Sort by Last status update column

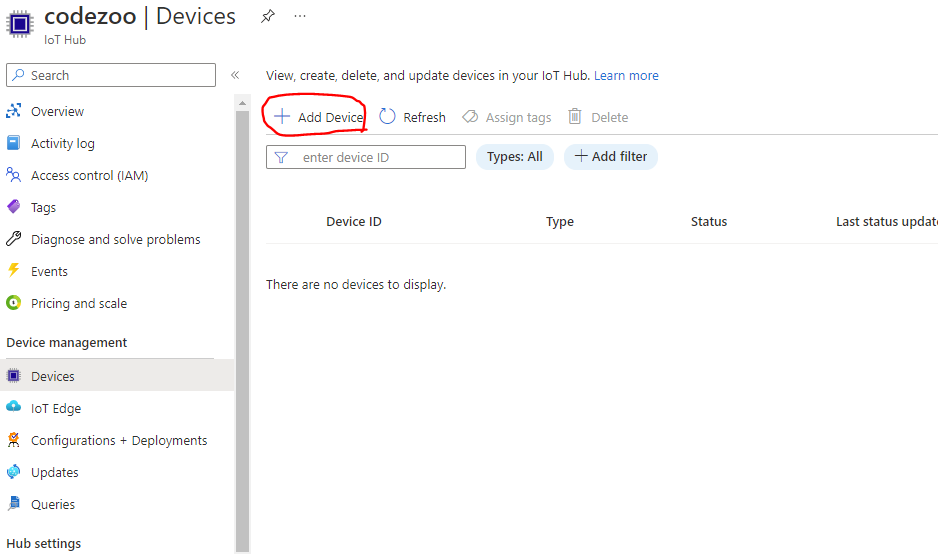[887, 221]
